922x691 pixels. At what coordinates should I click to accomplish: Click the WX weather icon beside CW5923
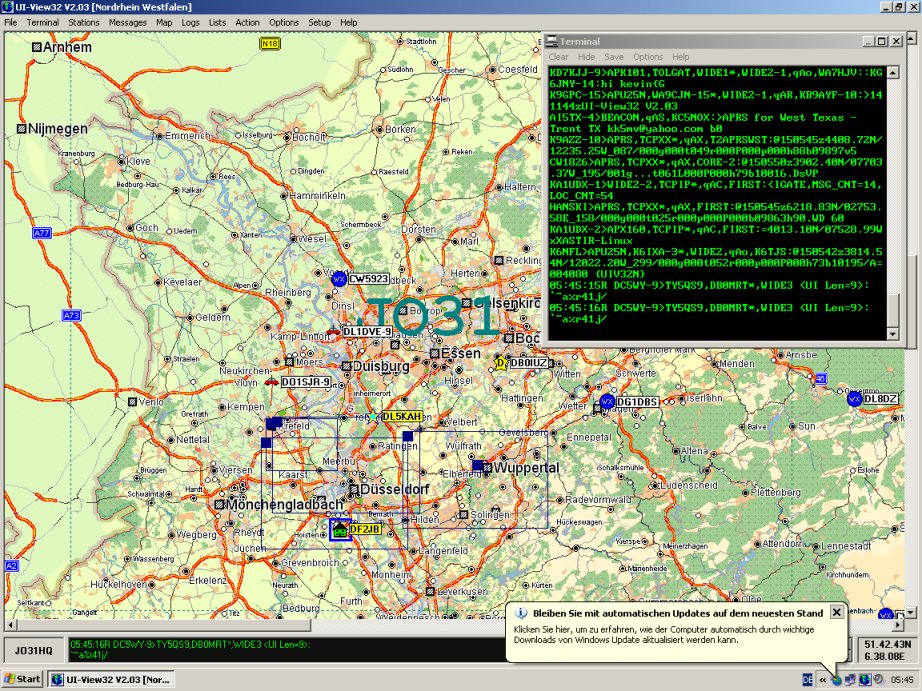pyautogui.click(x=339, y=279)
